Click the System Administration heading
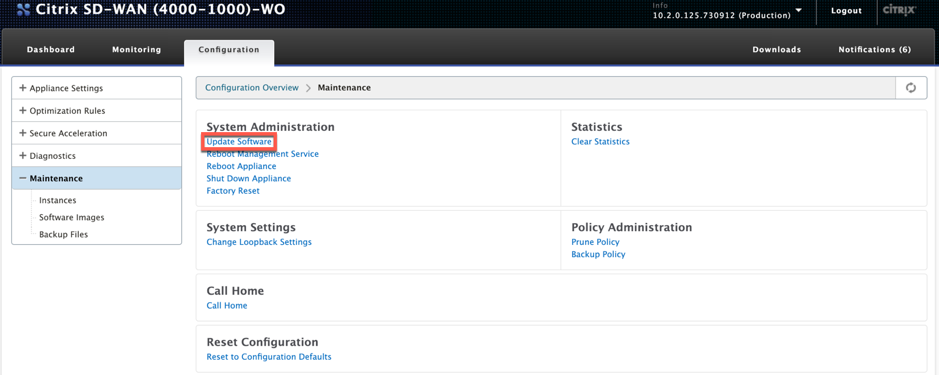This screenshot has height=375, width=939. click(270, 127)
